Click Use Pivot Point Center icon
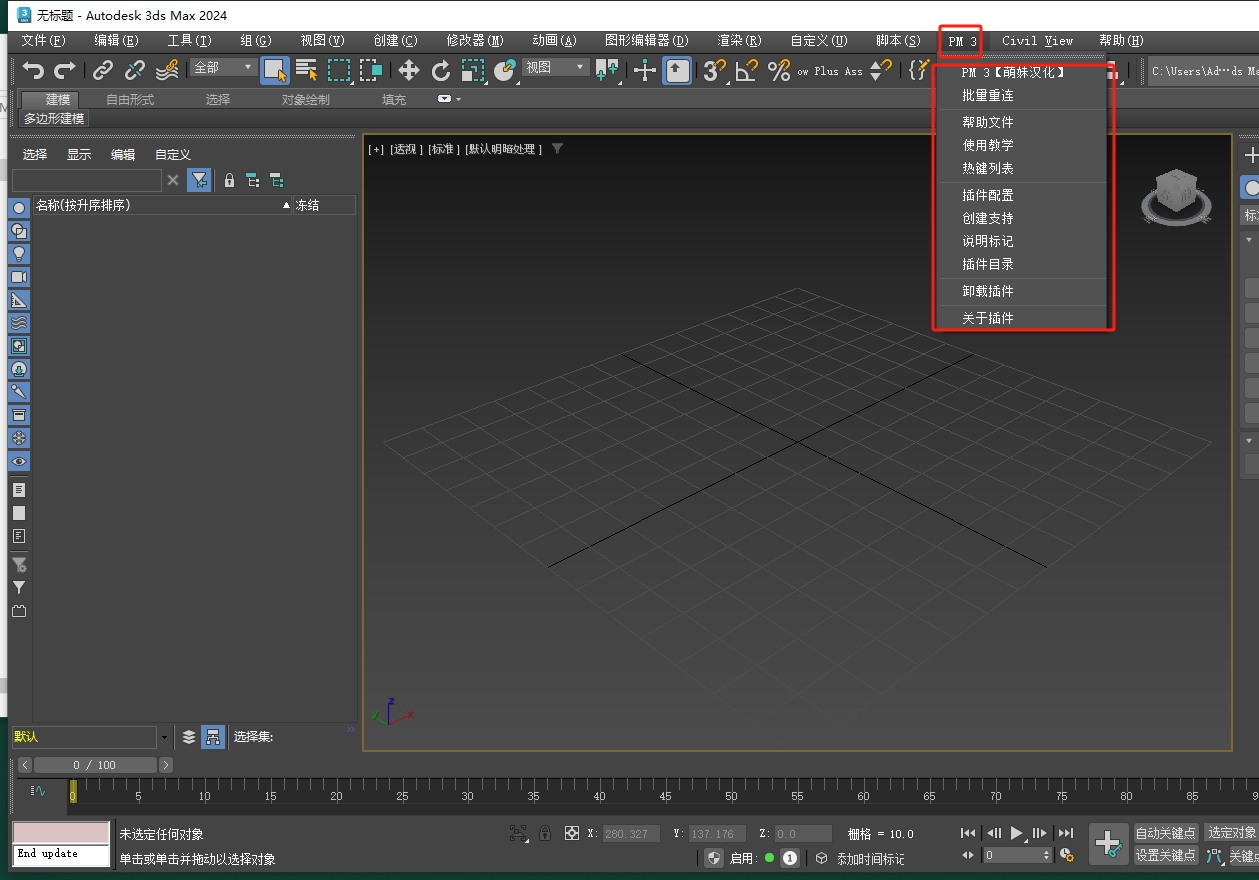This screenshot has height=880, width=1259. point(607,70)
